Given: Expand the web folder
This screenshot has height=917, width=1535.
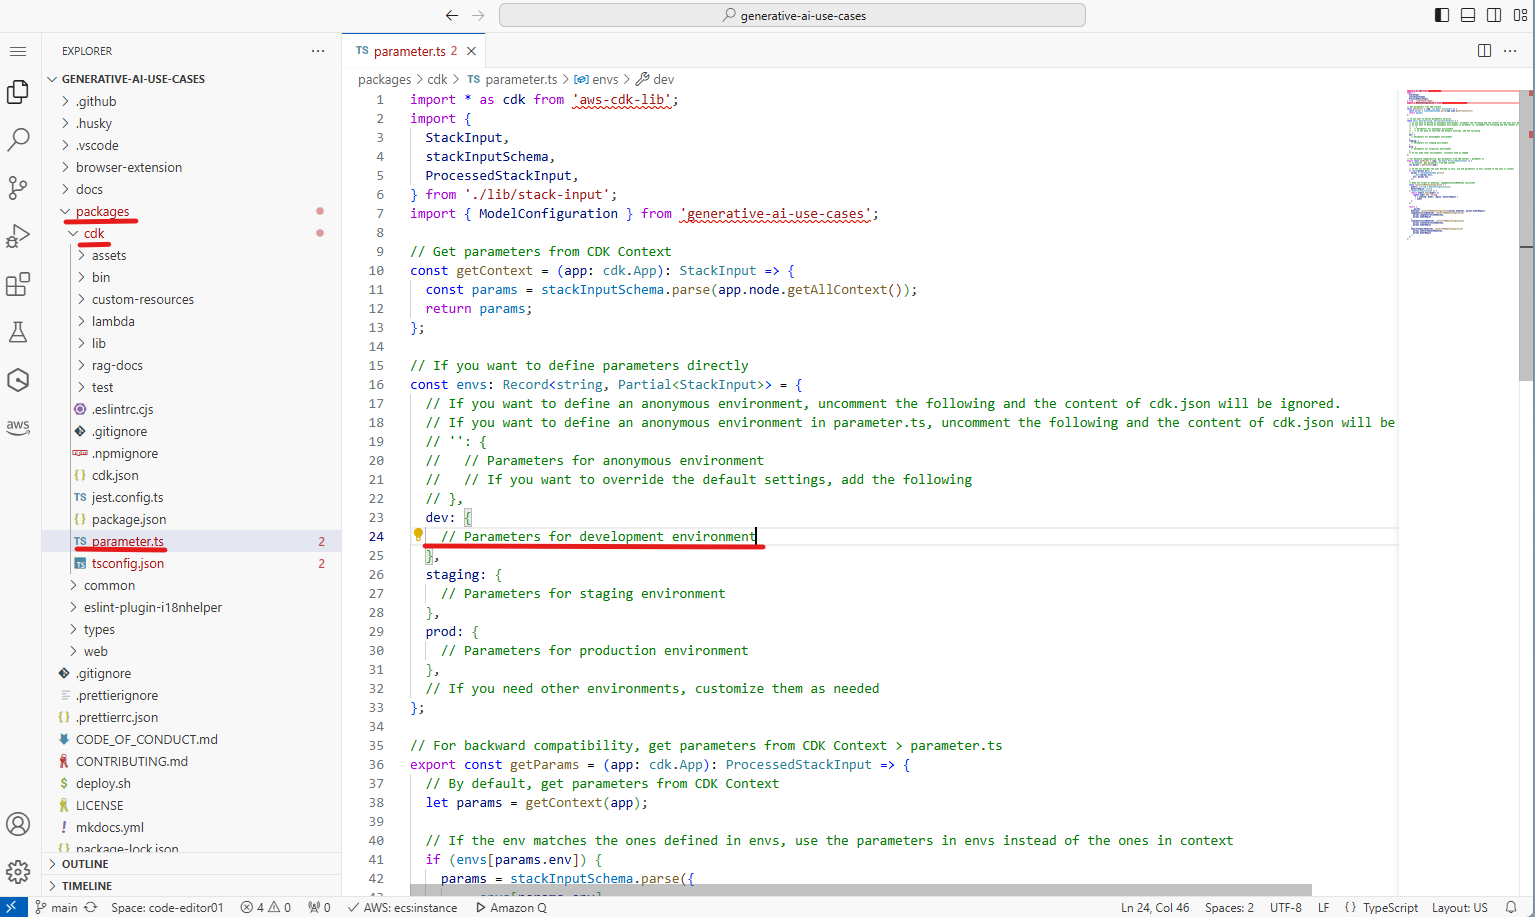Looking at the screenshot, I should pos(192,651).
